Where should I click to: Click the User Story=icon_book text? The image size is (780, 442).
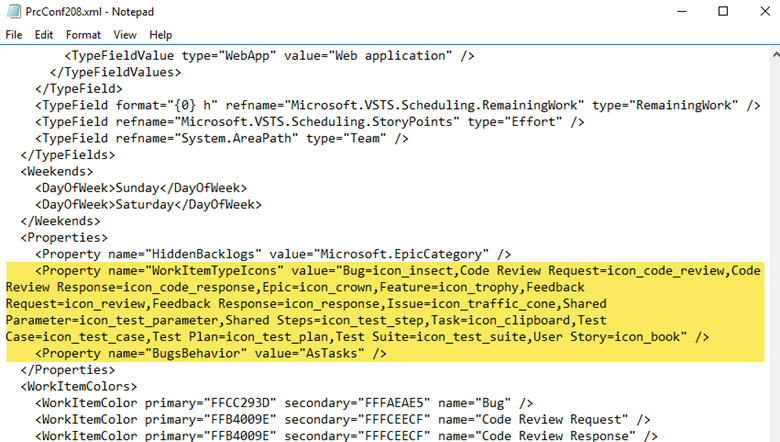point(606,337)
